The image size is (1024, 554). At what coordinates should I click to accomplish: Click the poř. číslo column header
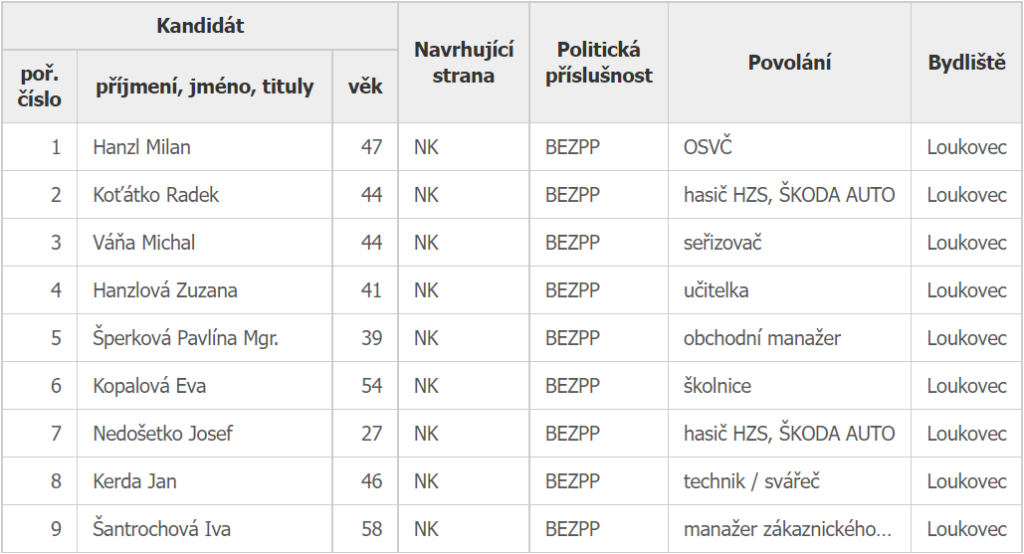40,87
